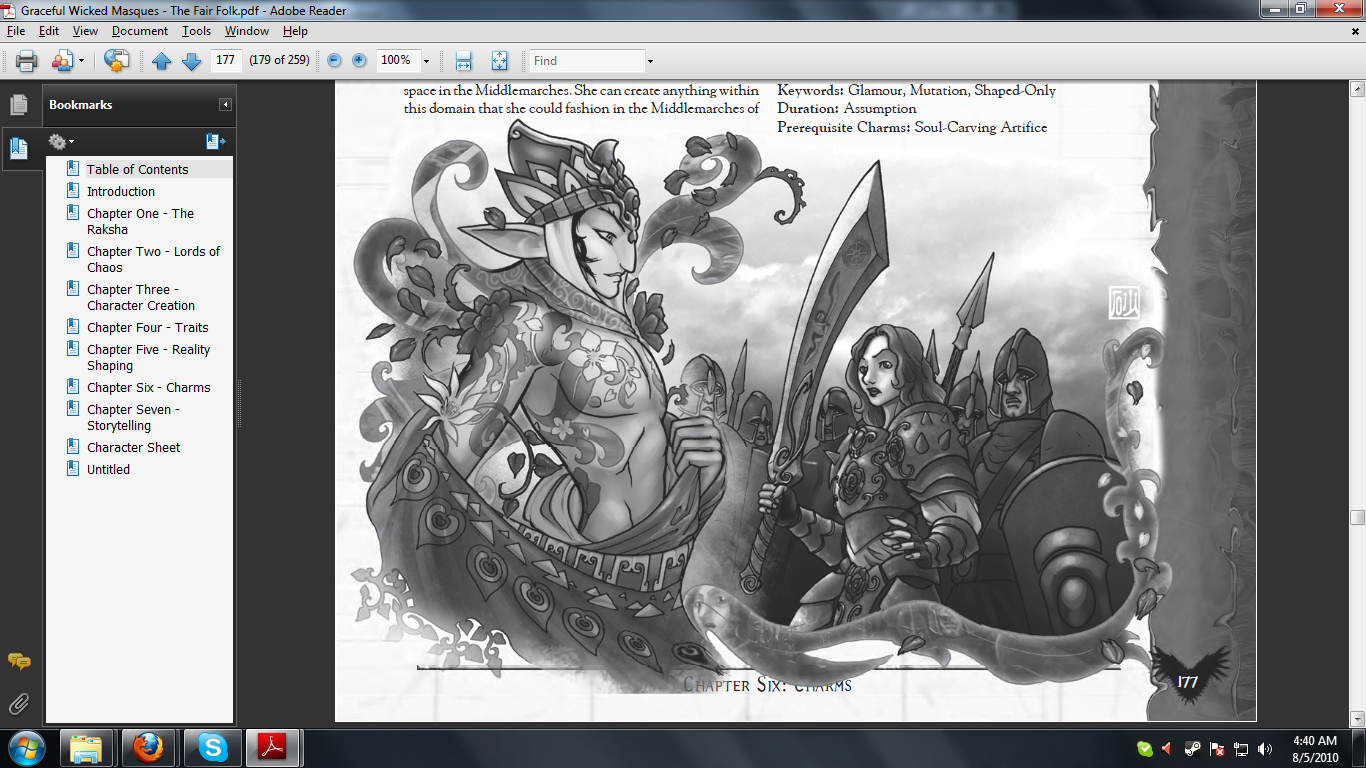Image resolution: width=1366 pixels, height=768 pixels.
Task: Collapse the Bookmarks panel with arrow button
Action: pyautogui.click(x=226, y=105)
